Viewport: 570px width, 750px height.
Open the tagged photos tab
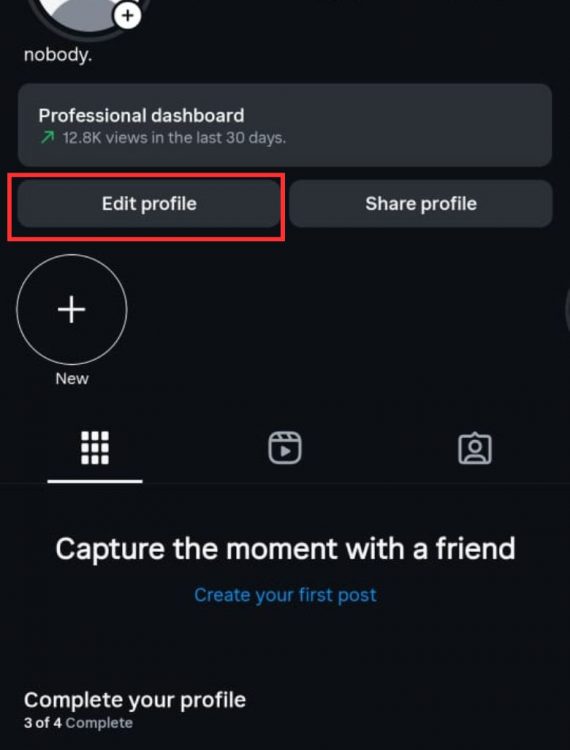[x=474, y=449]
